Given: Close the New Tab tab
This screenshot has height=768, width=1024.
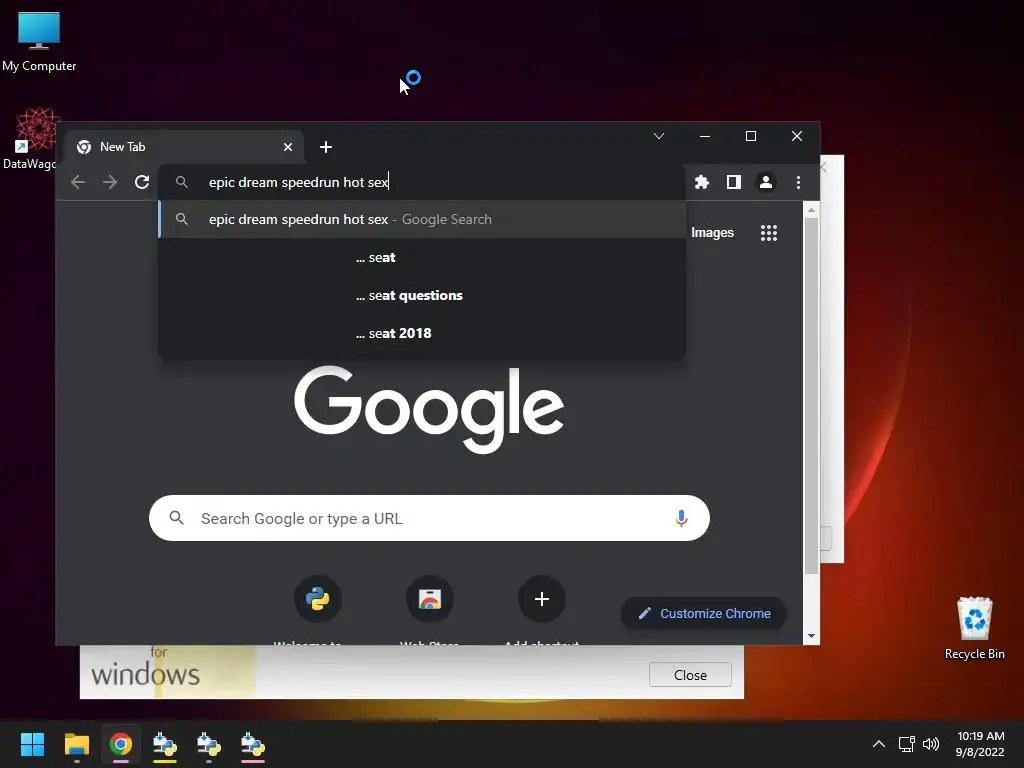Looking at the screenshot, I should [288, 147].
